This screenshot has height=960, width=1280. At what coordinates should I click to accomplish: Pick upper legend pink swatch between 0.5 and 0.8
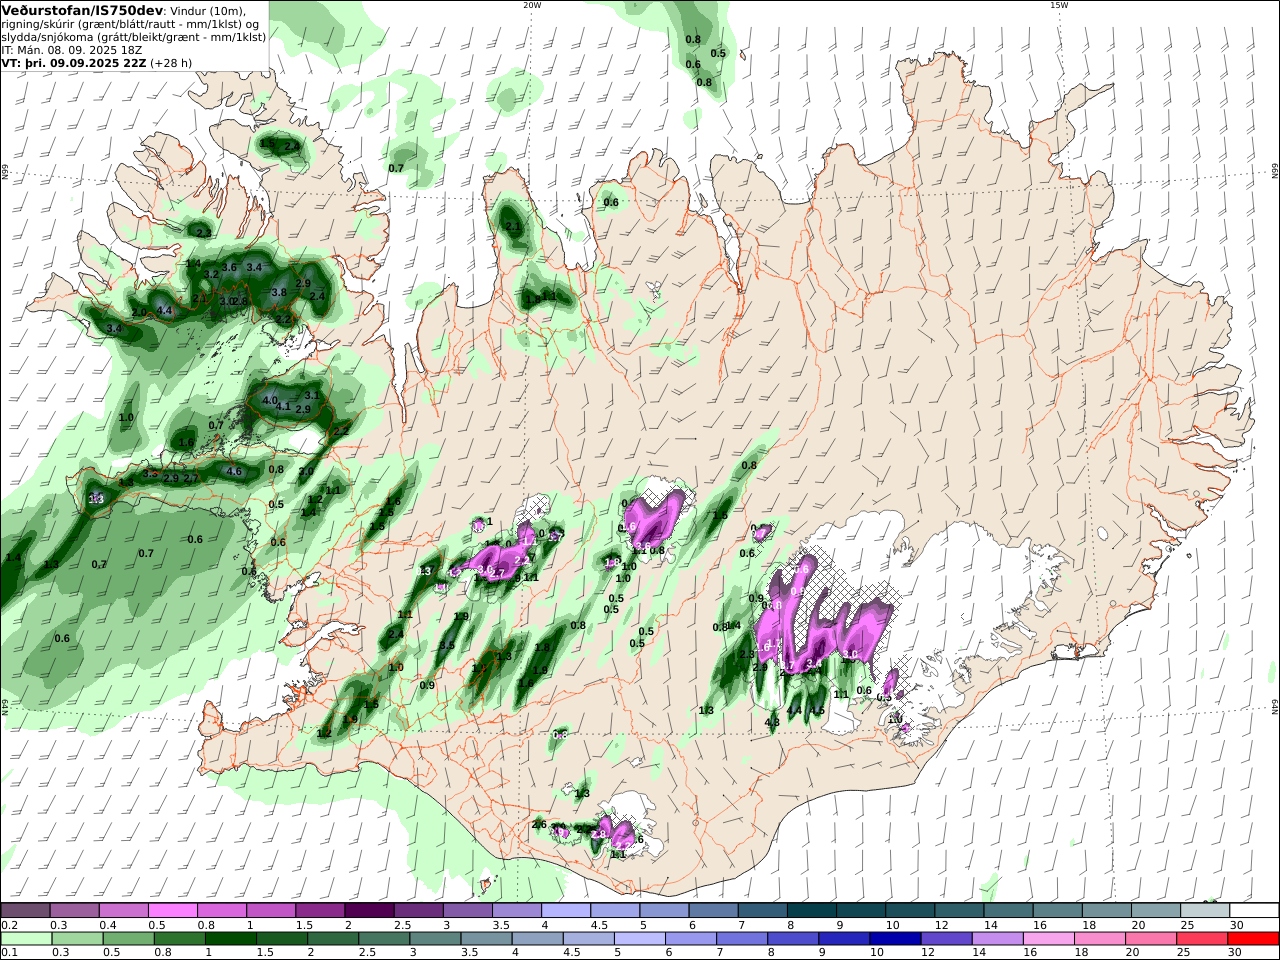tap(172, 911)
